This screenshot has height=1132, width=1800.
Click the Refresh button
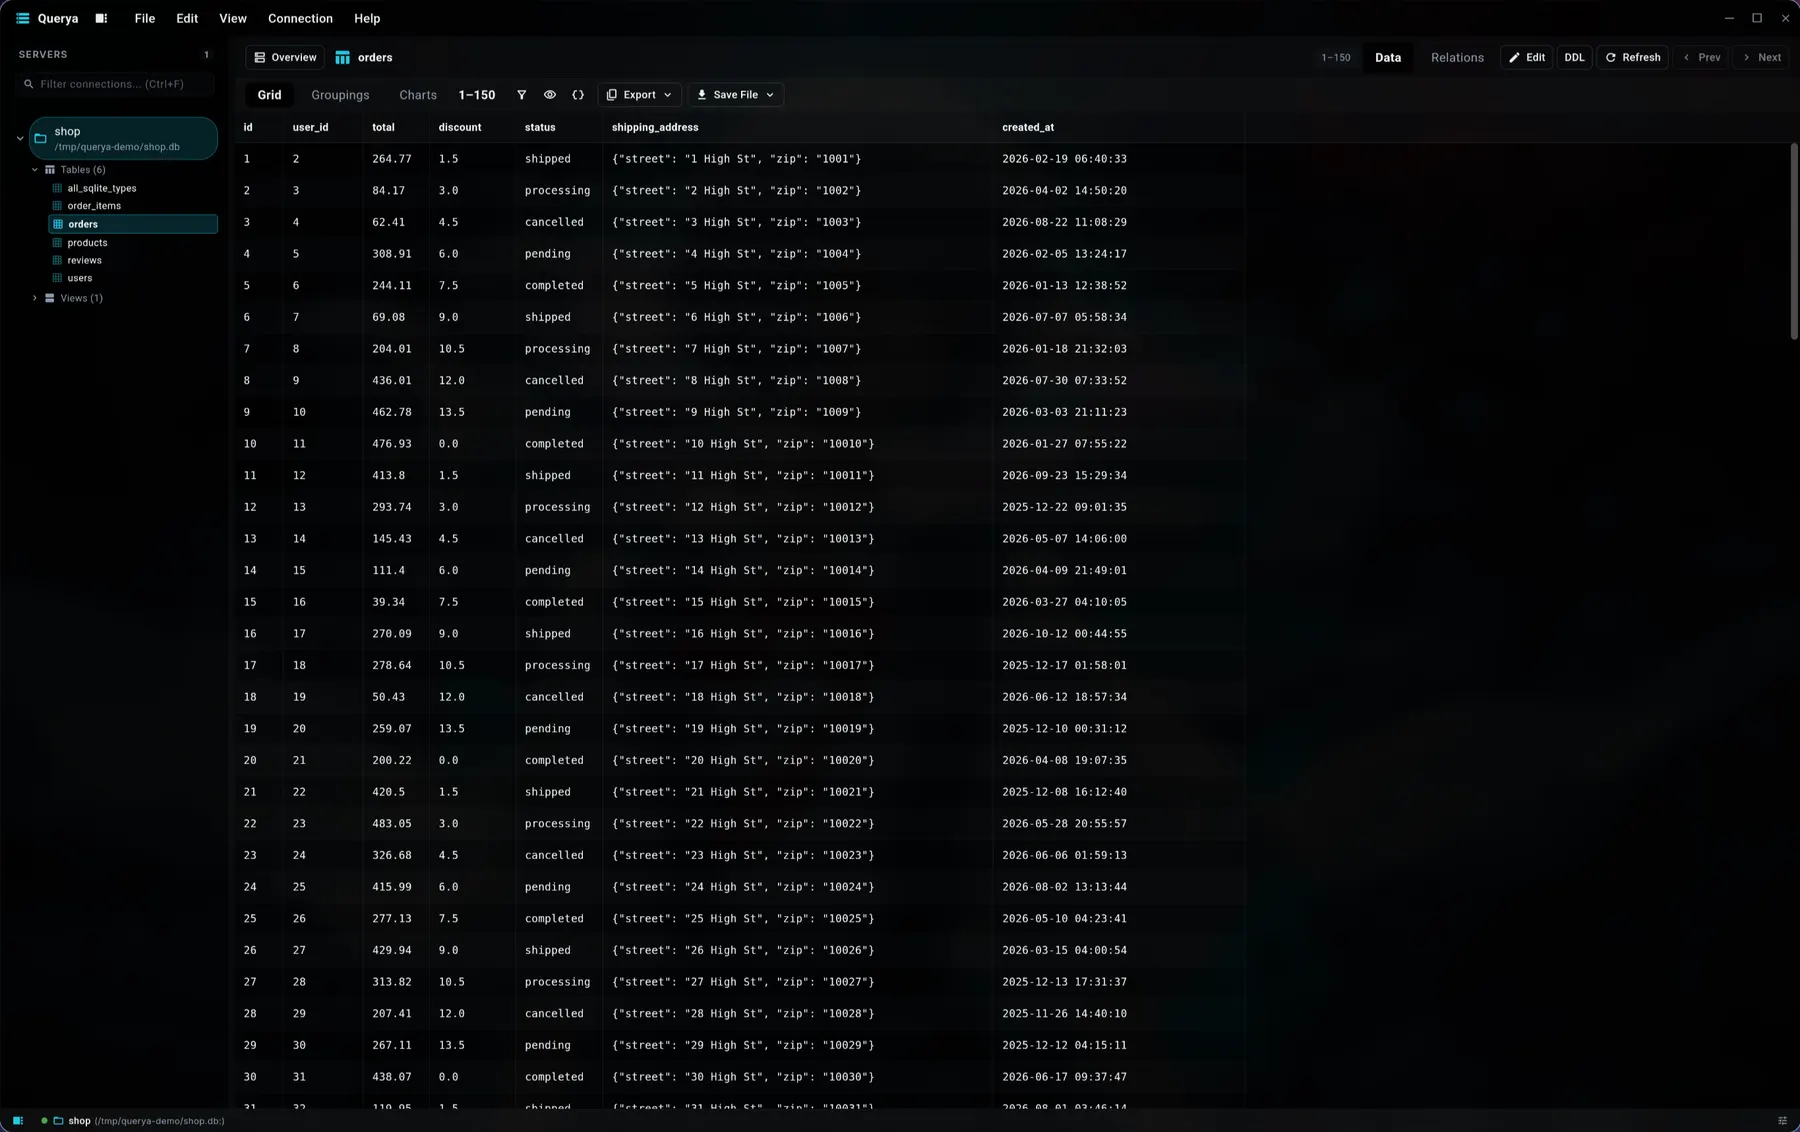point(1632,58)
